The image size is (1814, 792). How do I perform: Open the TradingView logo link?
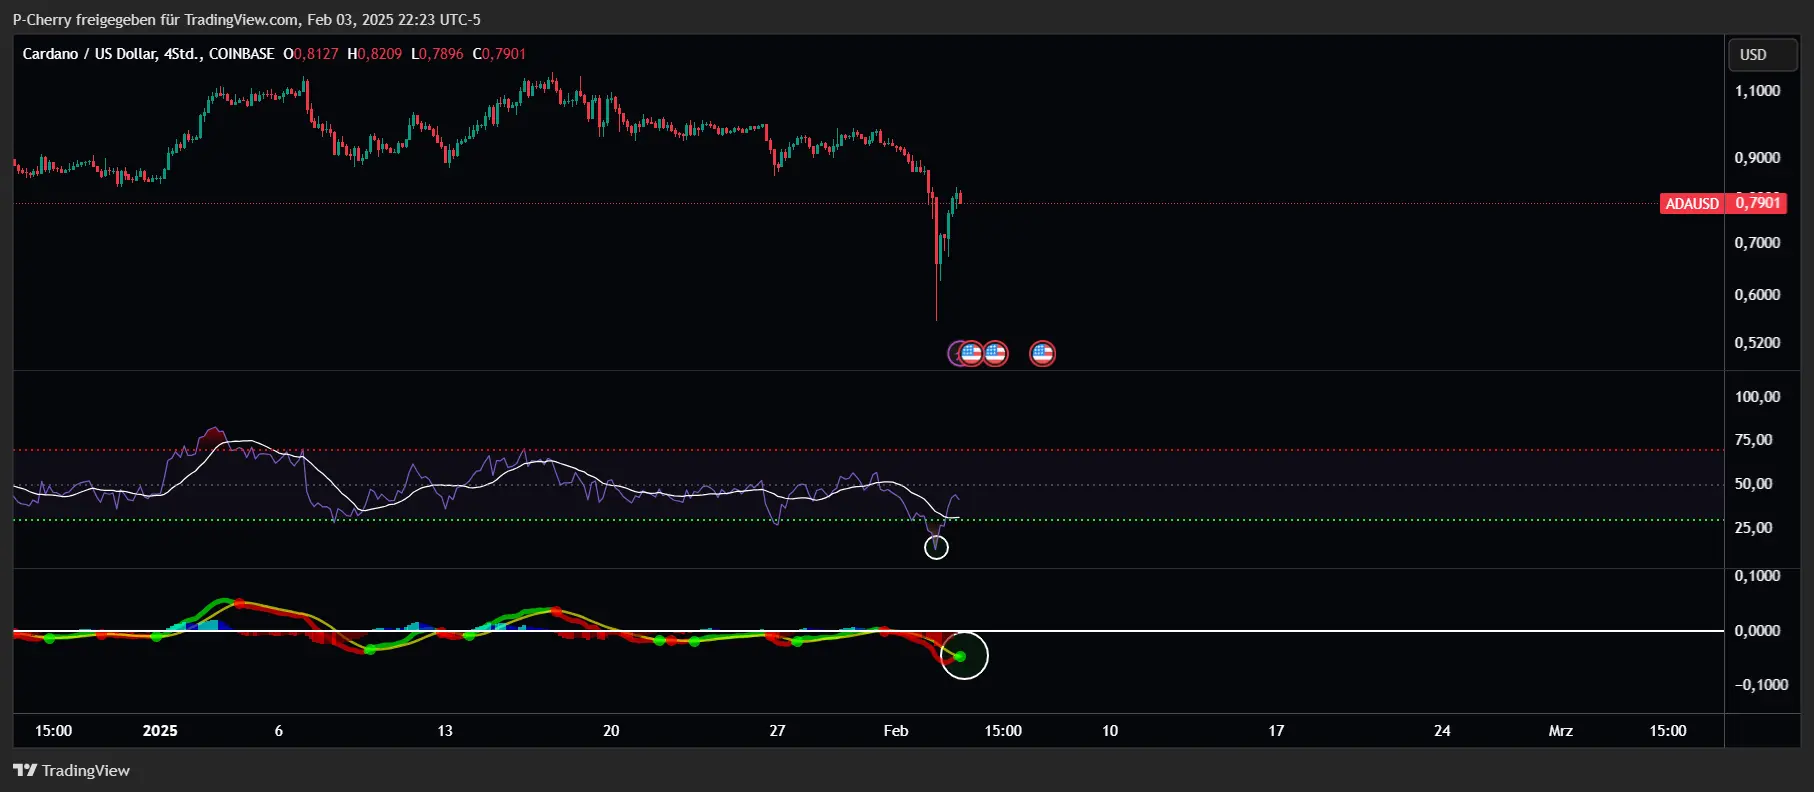coord(71,770)
